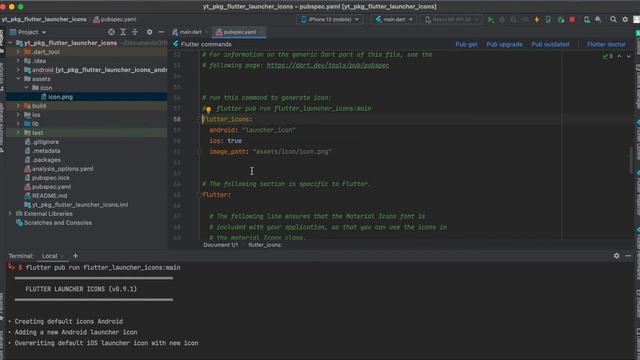Image resolution: width=640 pixels, height=360 pixels.
Task: Expand the ios folder
Action: 18,115
